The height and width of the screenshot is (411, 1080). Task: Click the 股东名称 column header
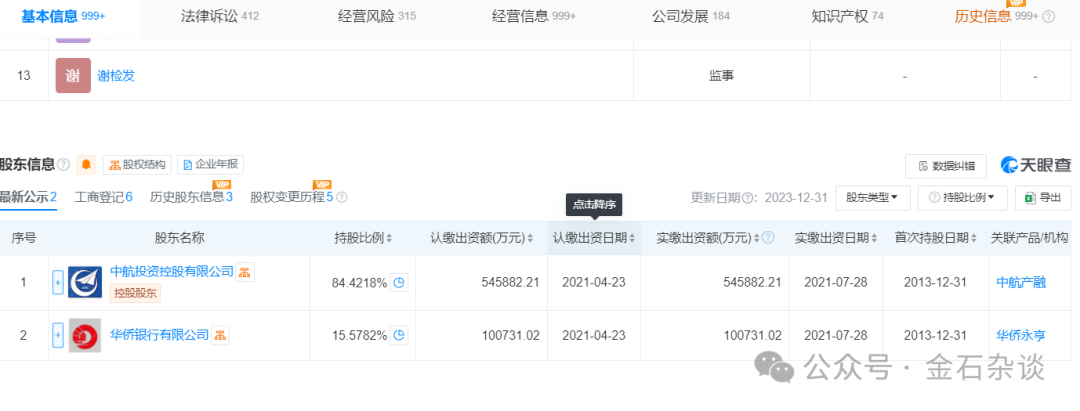coord(179,238)
